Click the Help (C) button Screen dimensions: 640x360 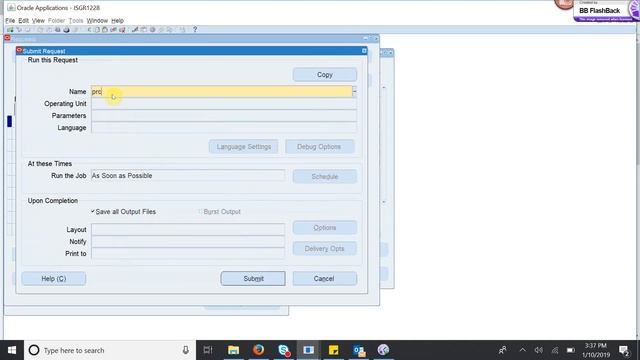(x=54, y=278)
